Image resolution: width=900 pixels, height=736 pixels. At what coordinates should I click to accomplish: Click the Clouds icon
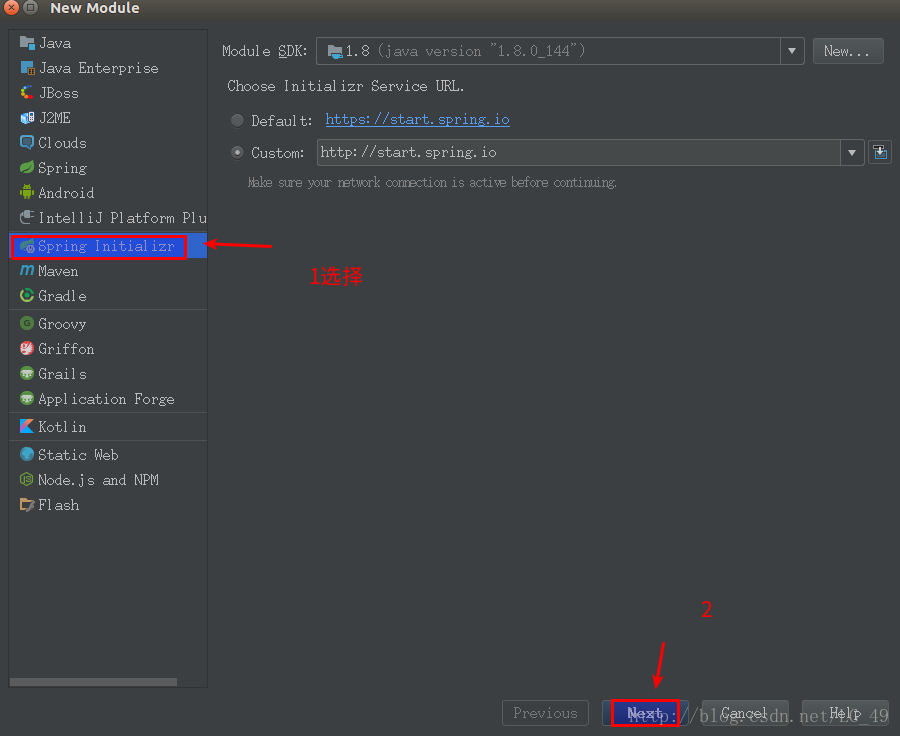tap(27, 142)
